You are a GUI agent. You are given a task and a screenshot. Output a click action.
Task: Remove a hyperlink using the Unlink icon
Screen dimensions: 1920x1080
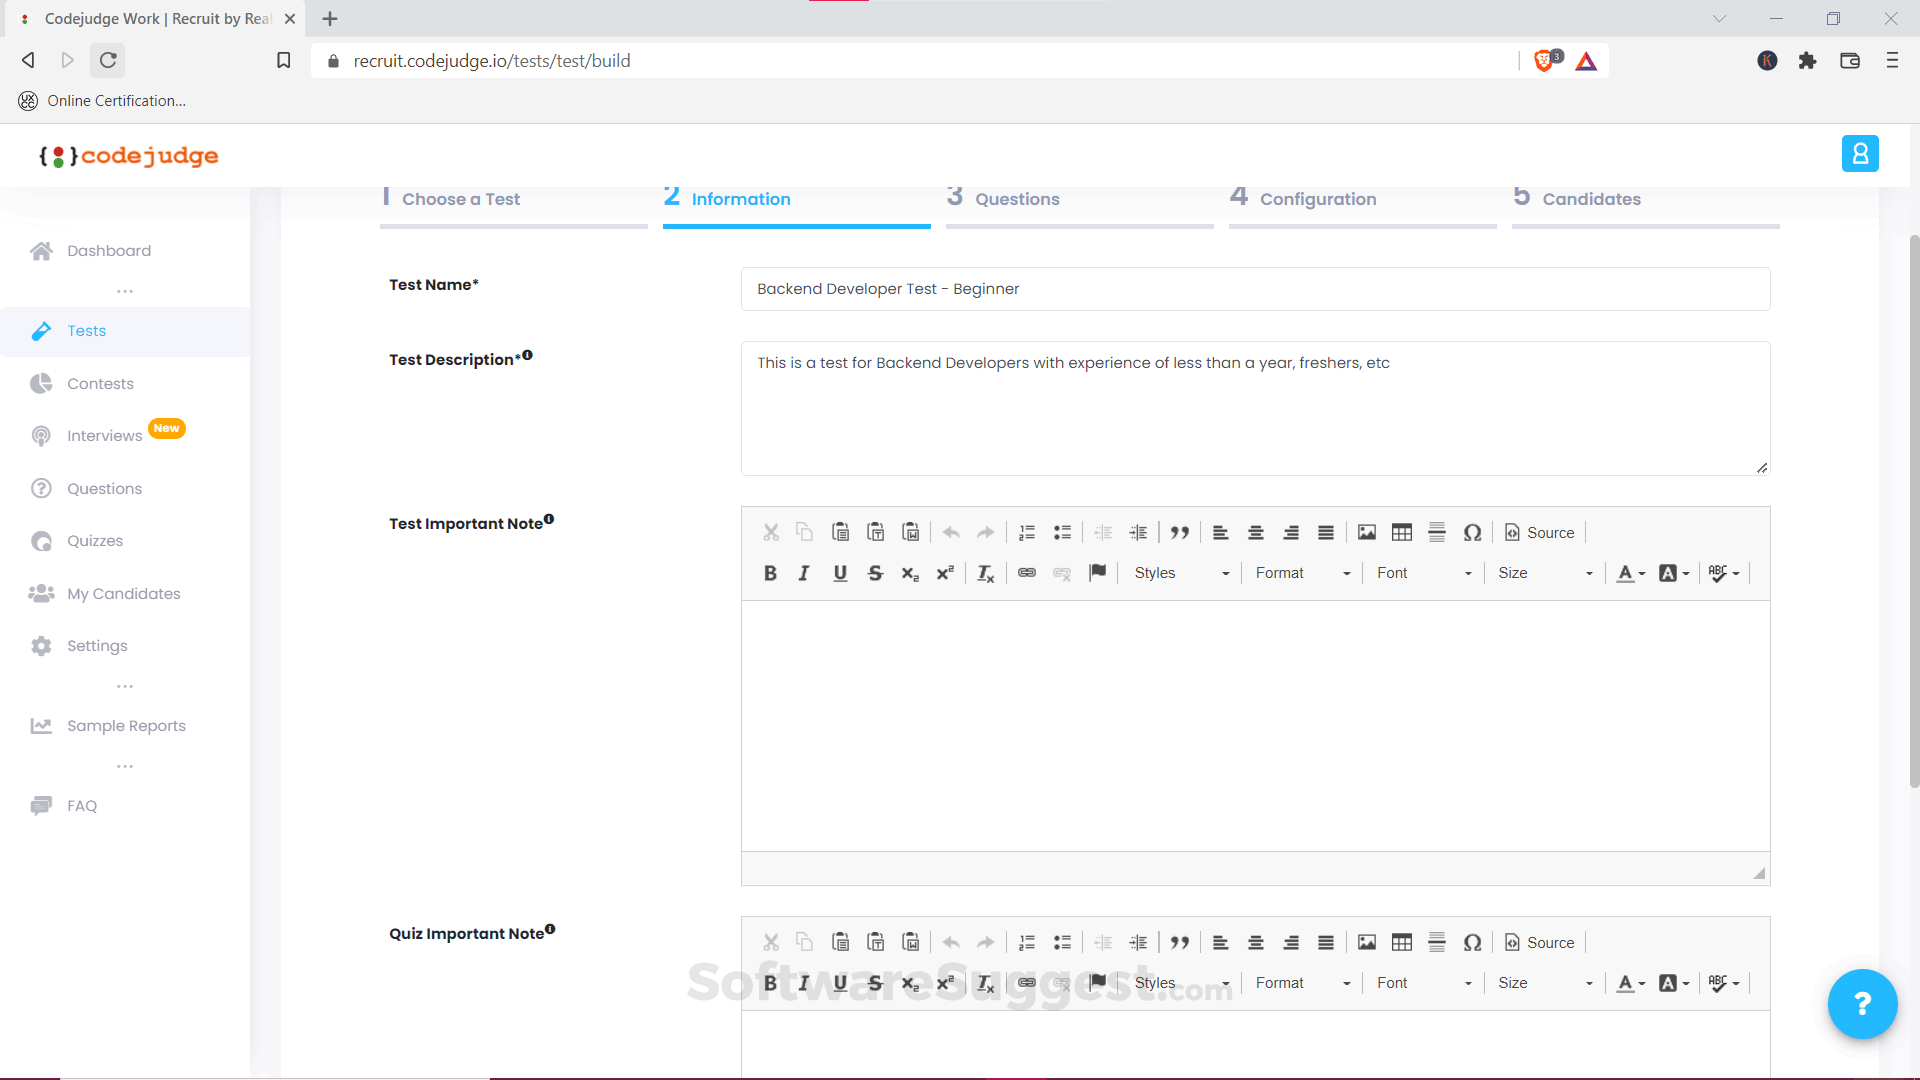(1062, 572)
